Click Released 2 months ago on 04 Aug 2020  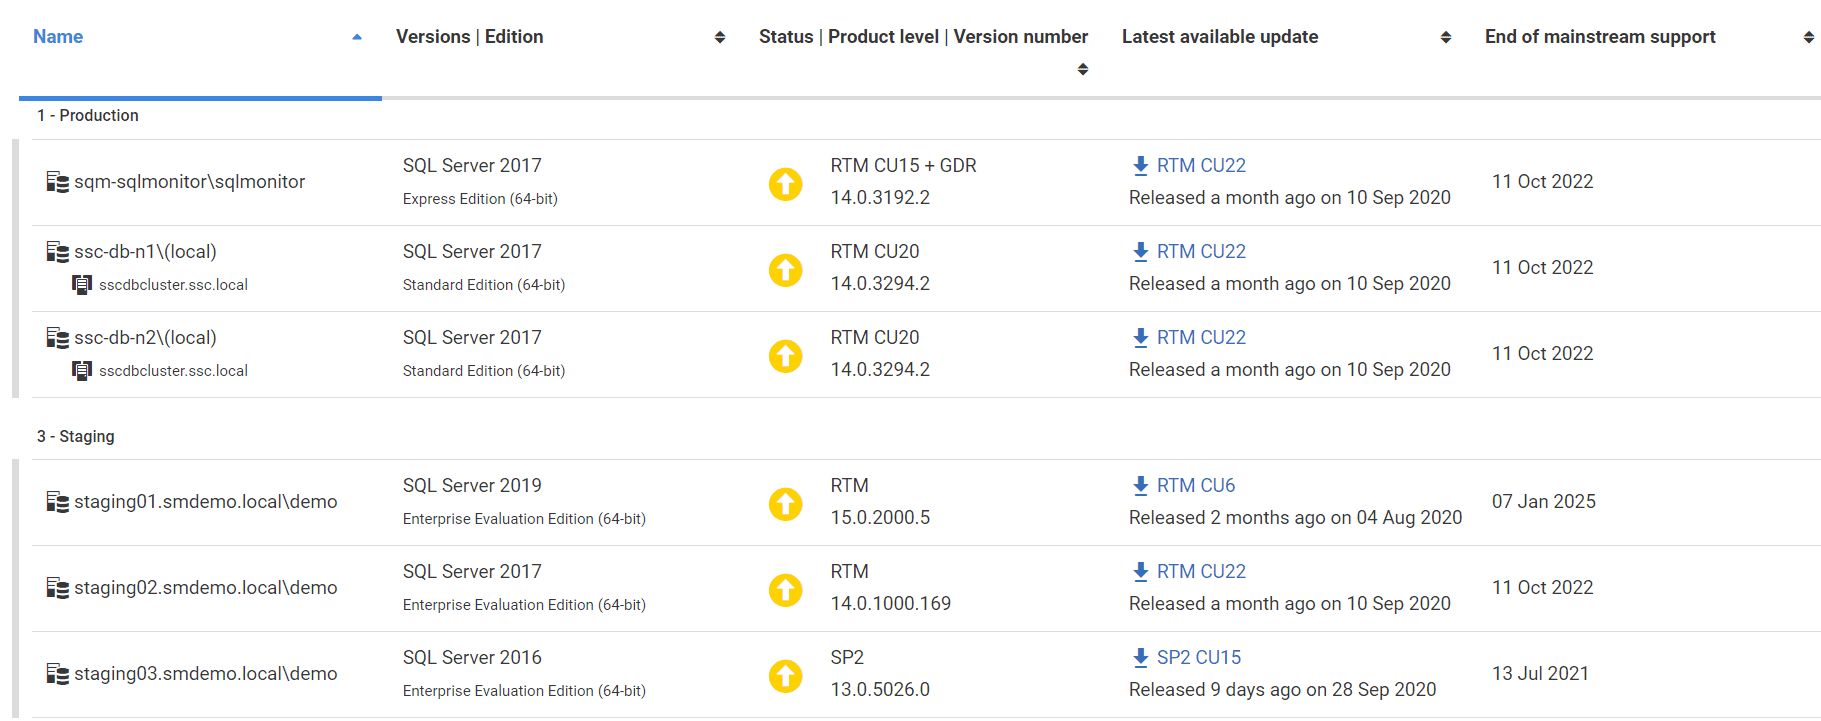tap(1295, 518)
